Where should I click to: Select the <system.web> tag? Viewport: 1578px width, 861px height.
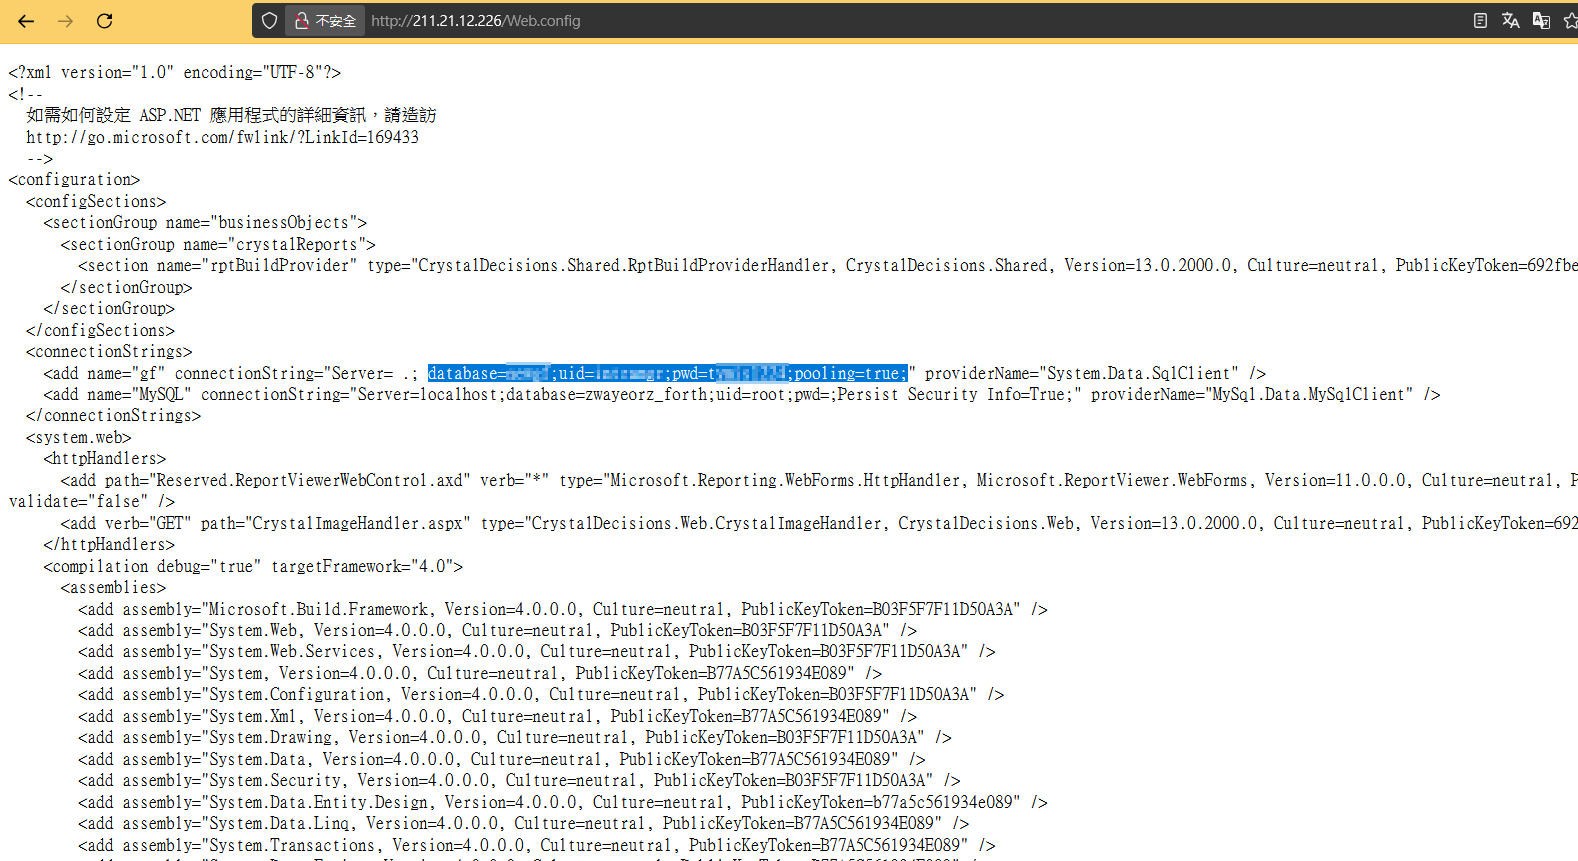click(78, 438)
